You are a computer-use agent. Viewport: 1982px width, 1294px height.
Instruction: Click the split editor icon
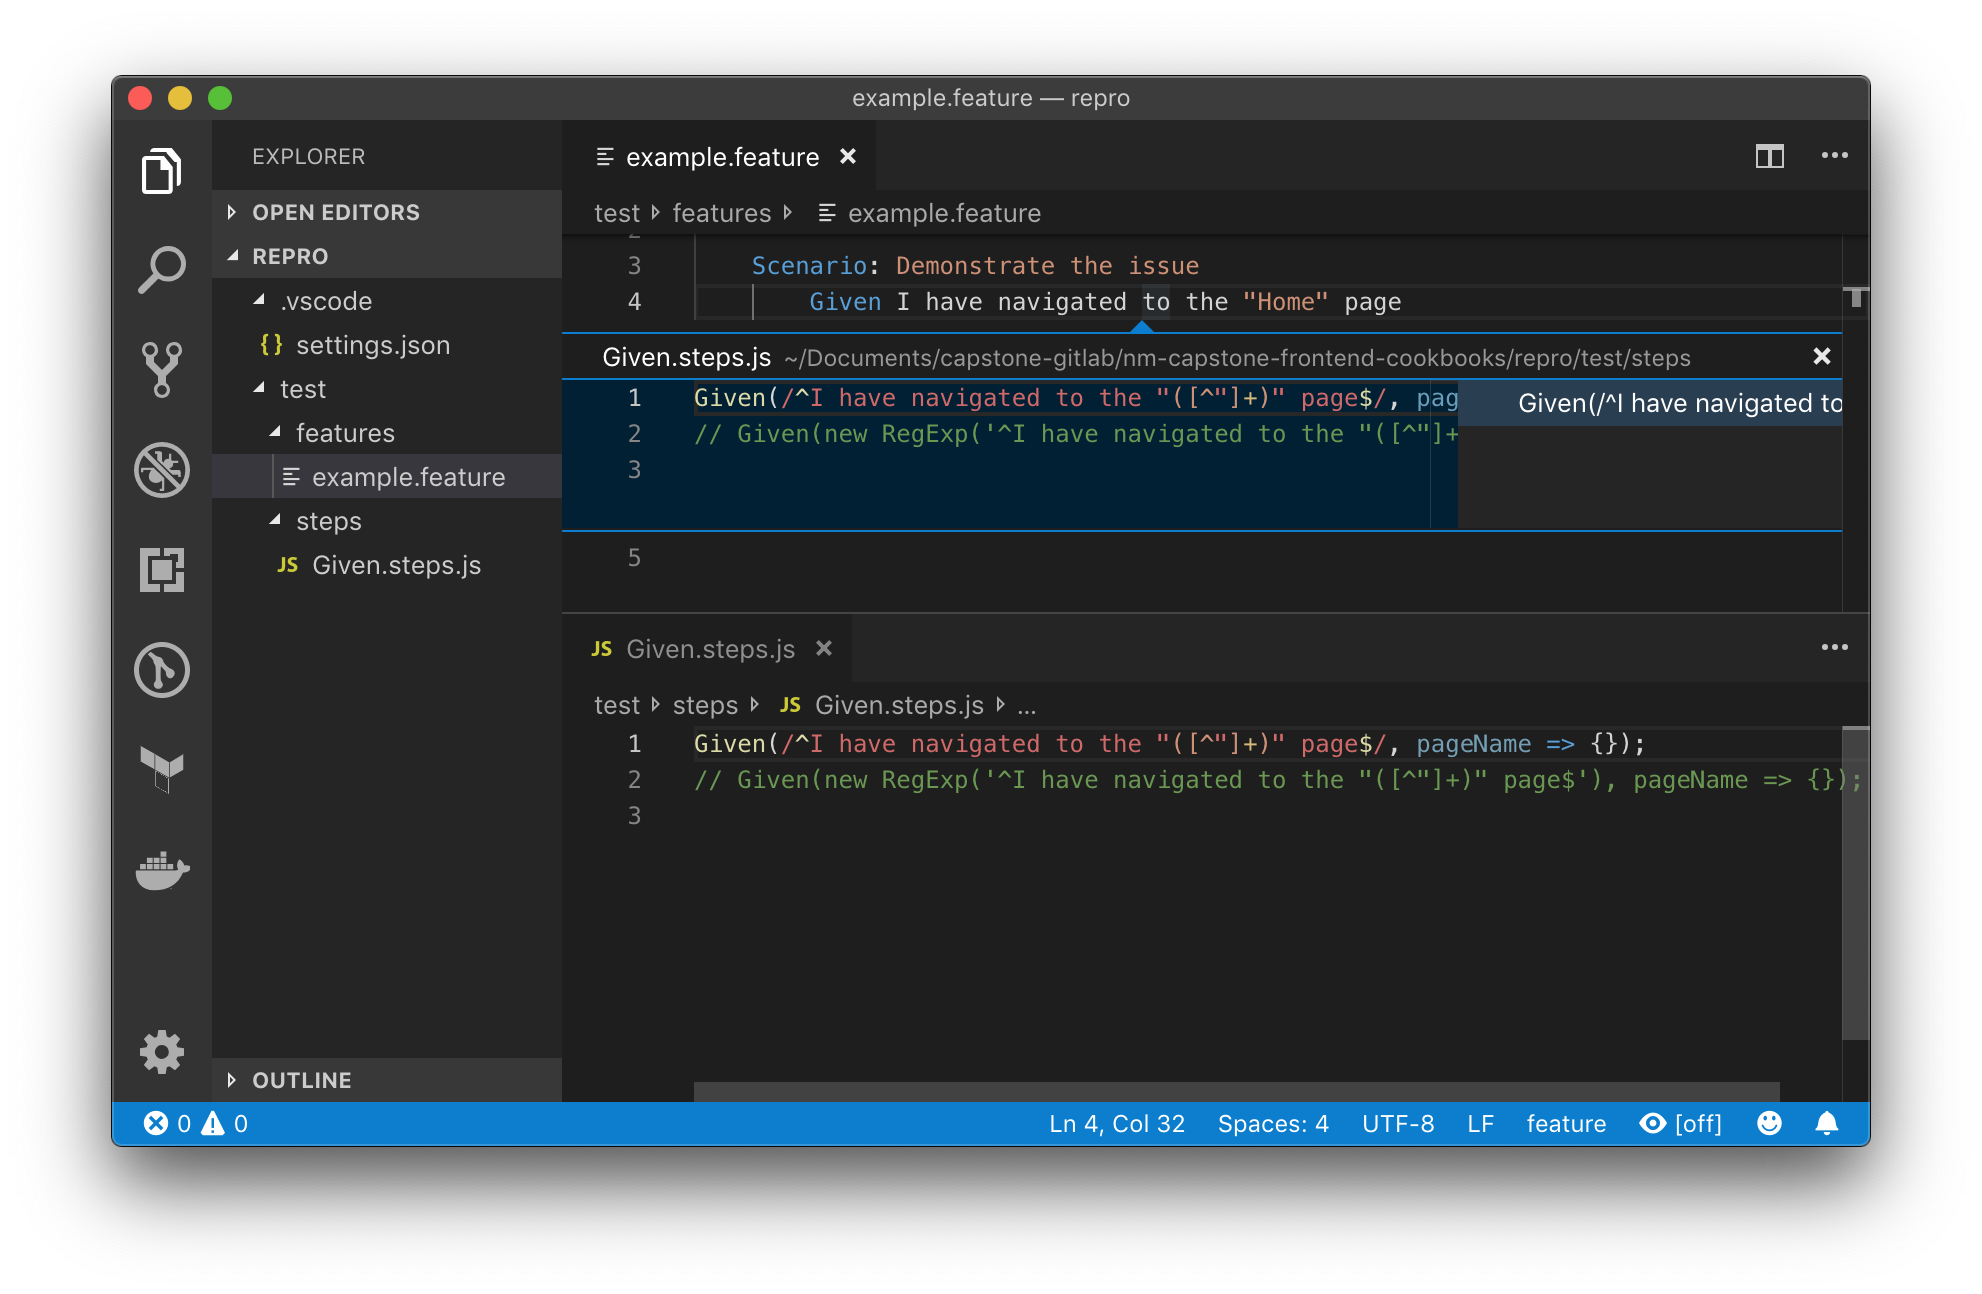[1769, 156]
